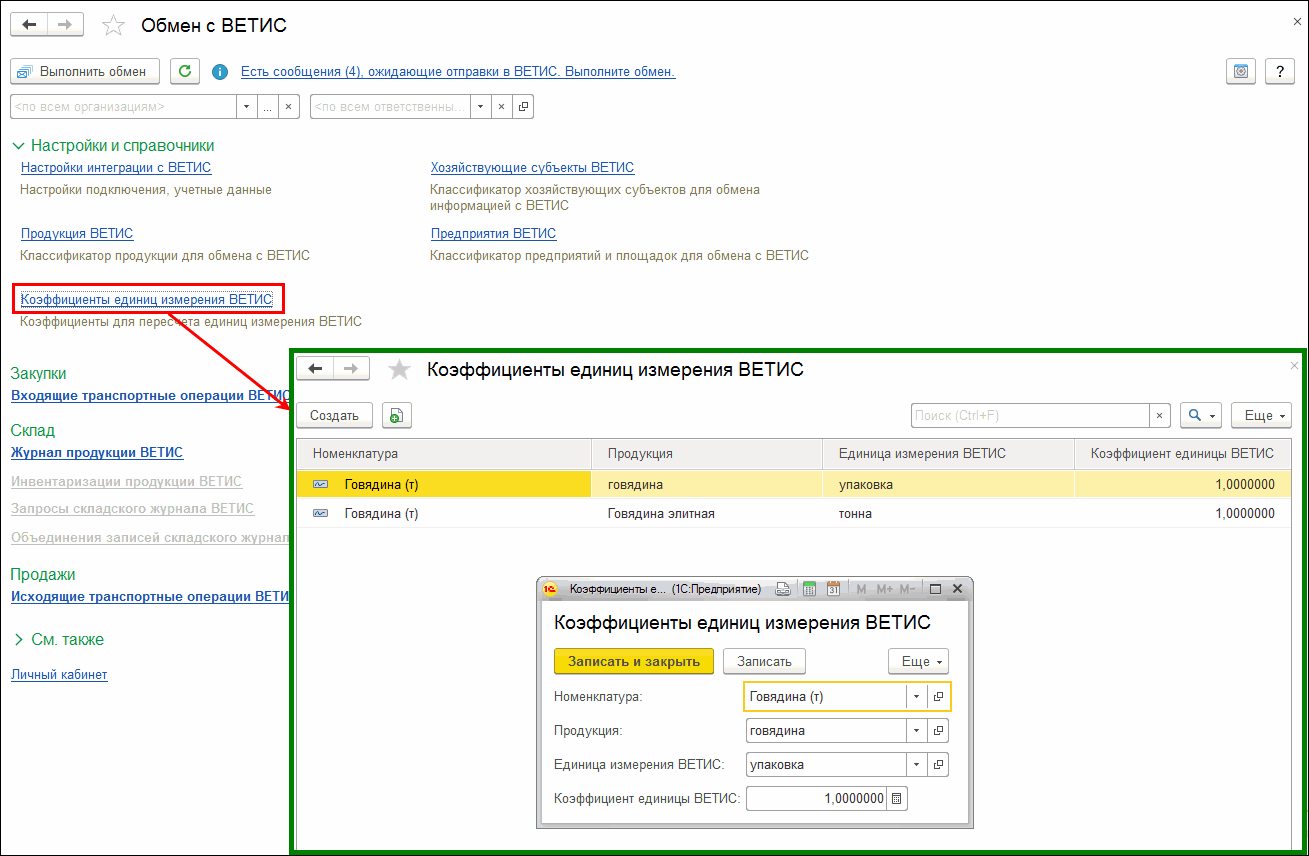Open Продукция ВЕТИС link
The height and width of the screenshot is (856, 1309).
click(x=77, y=234)
